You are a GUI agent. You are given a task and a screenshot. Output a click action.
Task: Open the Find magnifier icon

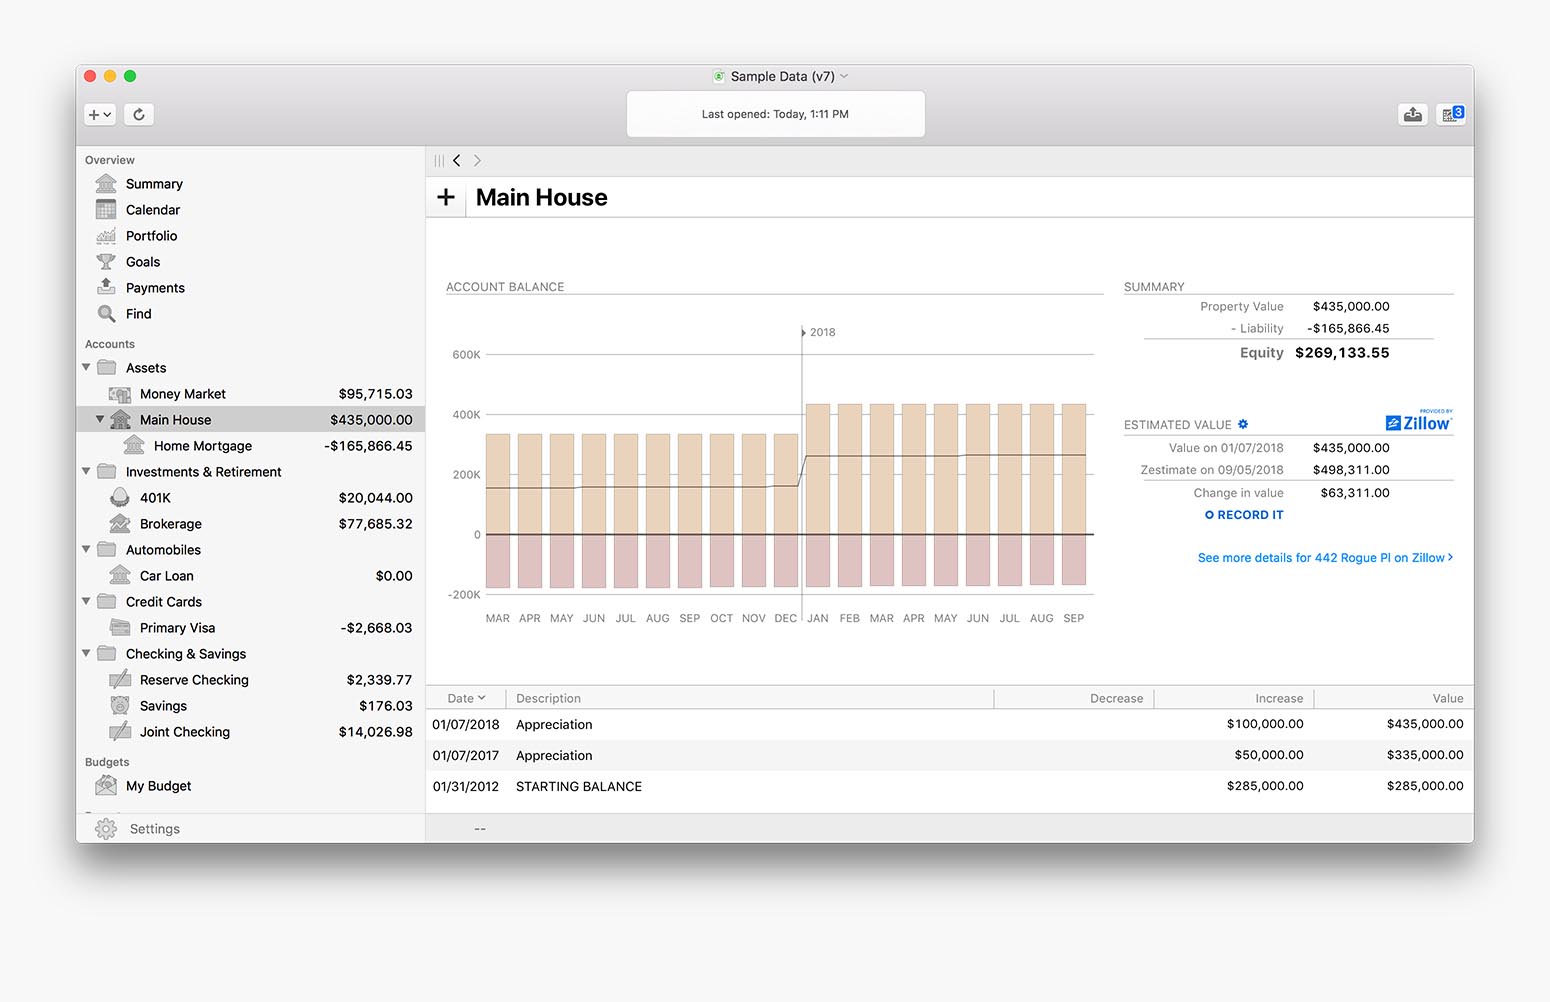(x=106, y=314)
